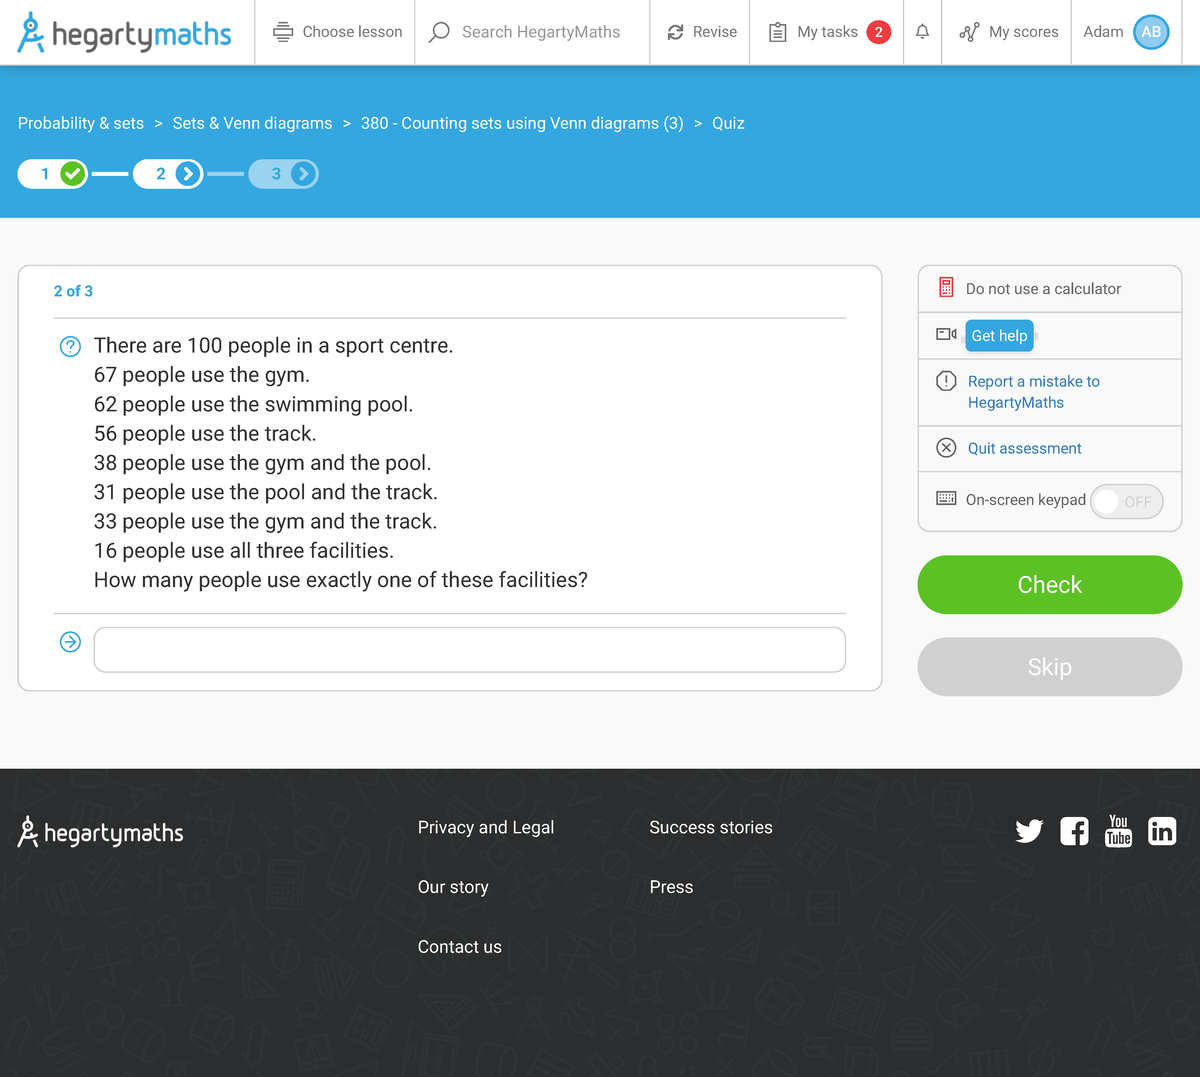This screenshot has width=1200, height=1077.
Task: Report a mistake to HegartyMaths
Action: coord(1033,392)
